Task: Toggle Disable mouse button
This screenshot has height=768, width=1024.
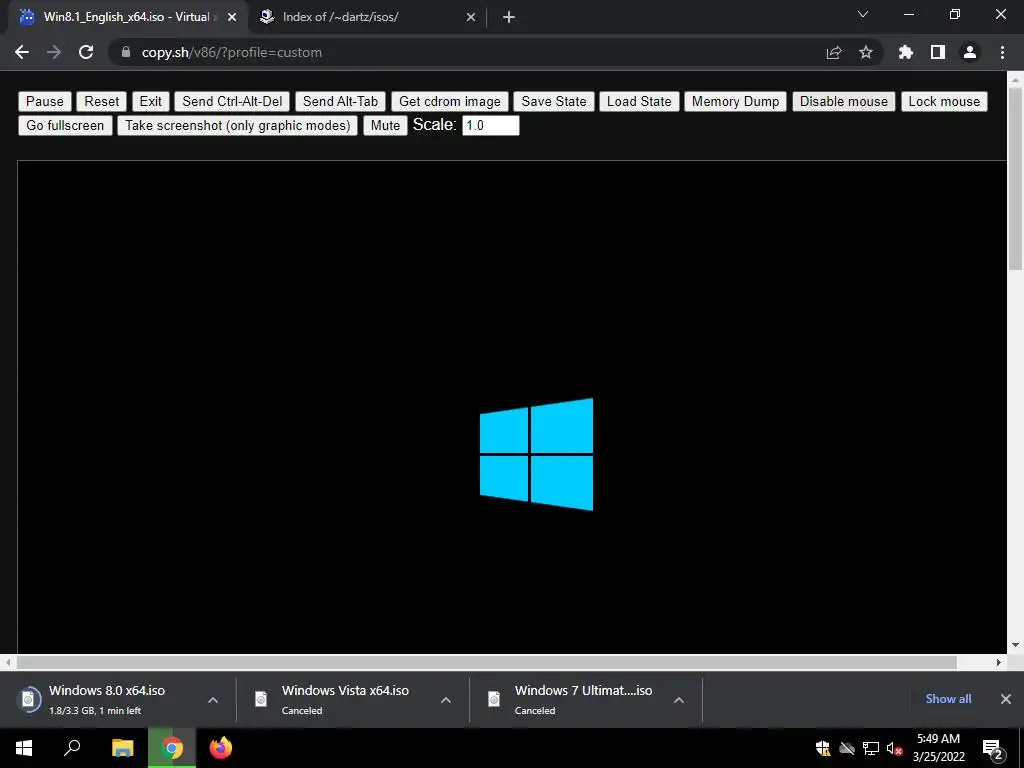Action: 844,101
